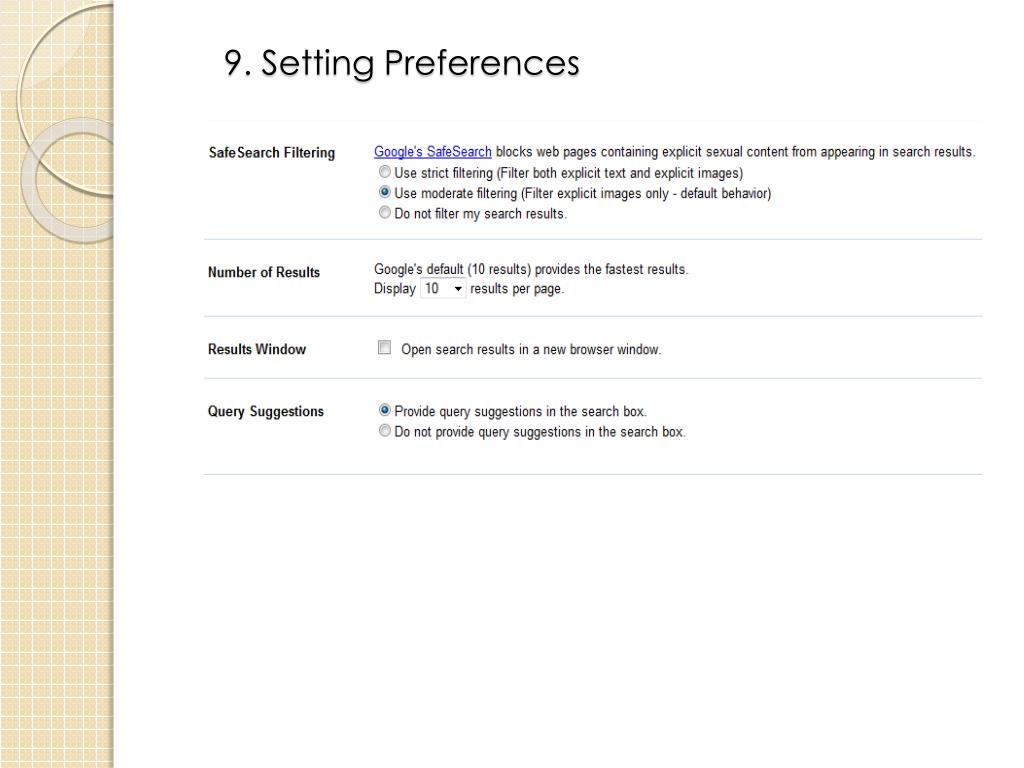Click the '9. Setting Preferences' slide title
The height and width of the screenshot is (768, 1024).
click(x=402, y=63)
